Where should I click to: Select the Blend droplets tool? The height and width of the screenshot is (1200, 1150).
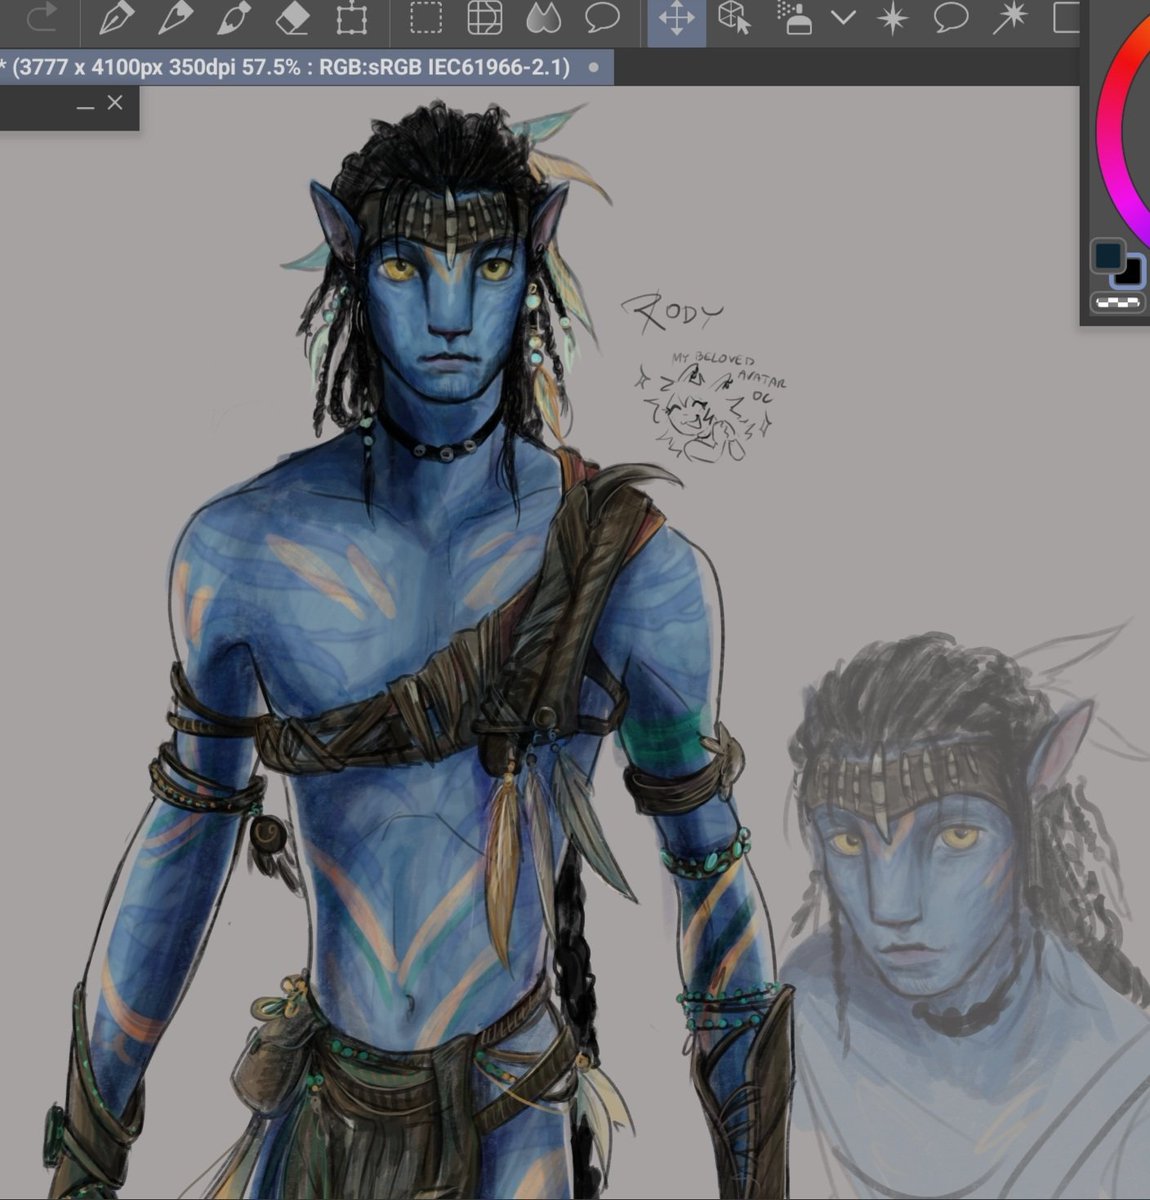pyautogui.click(x=543, y=19)
